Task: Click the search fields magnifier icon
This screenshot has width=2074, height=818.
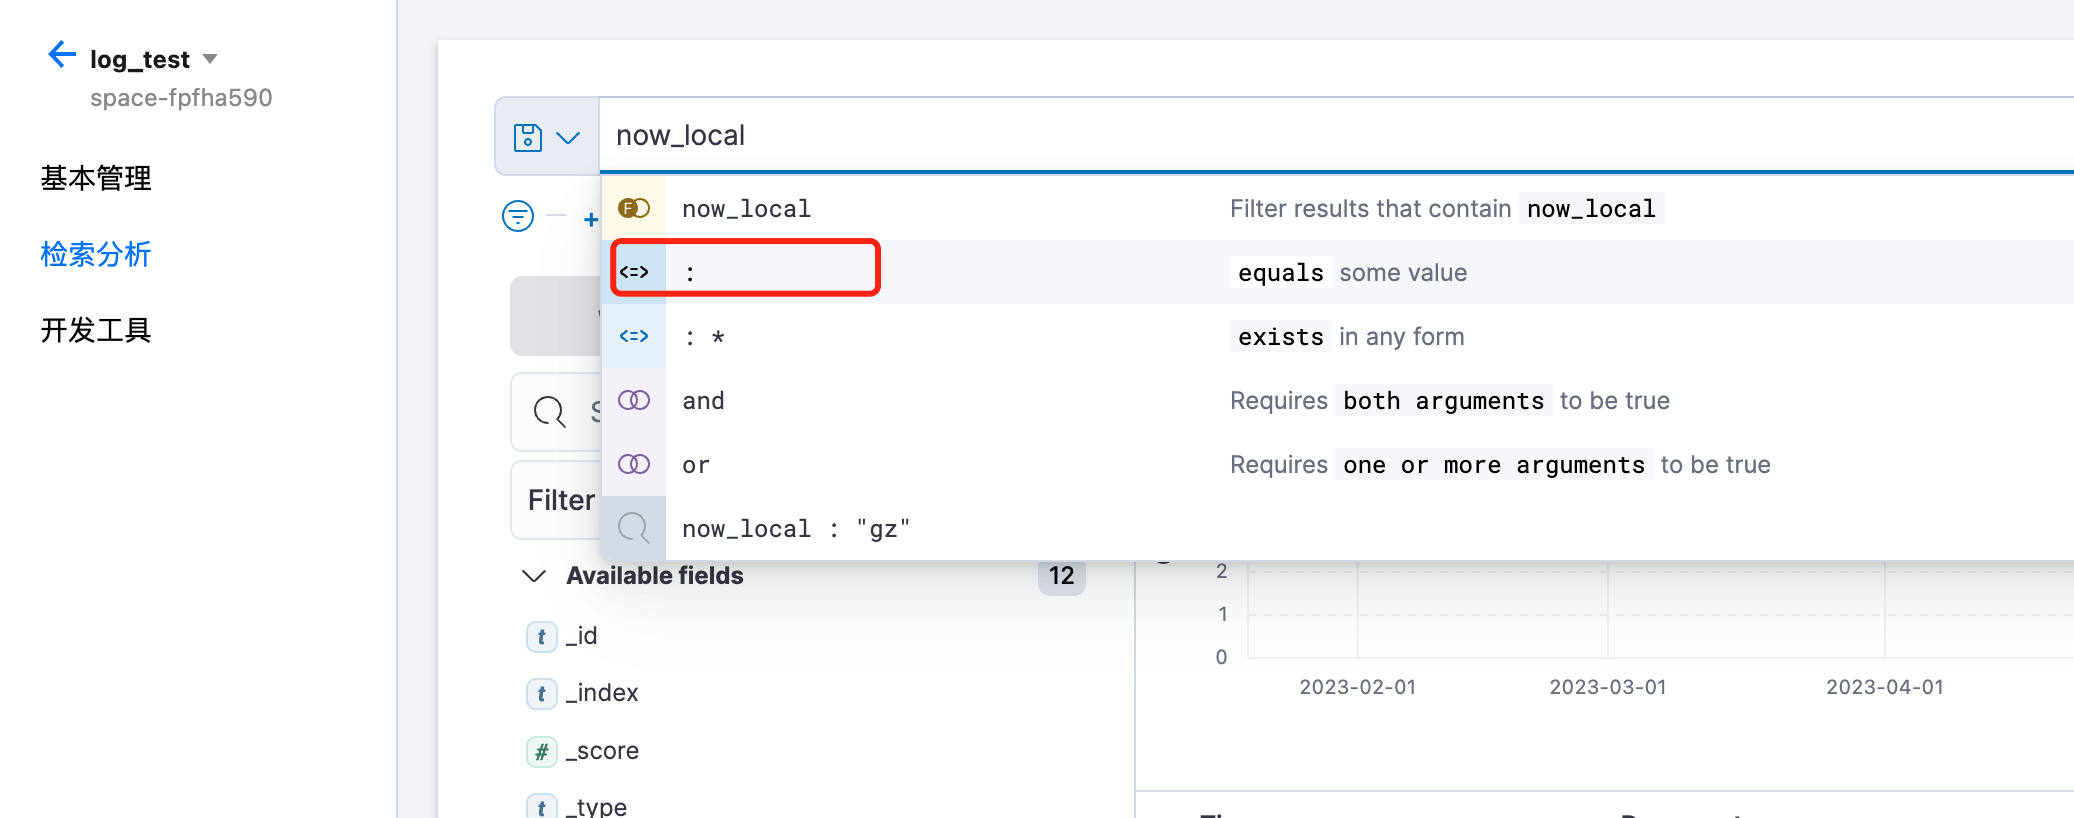Action: [x=549, y=411]
